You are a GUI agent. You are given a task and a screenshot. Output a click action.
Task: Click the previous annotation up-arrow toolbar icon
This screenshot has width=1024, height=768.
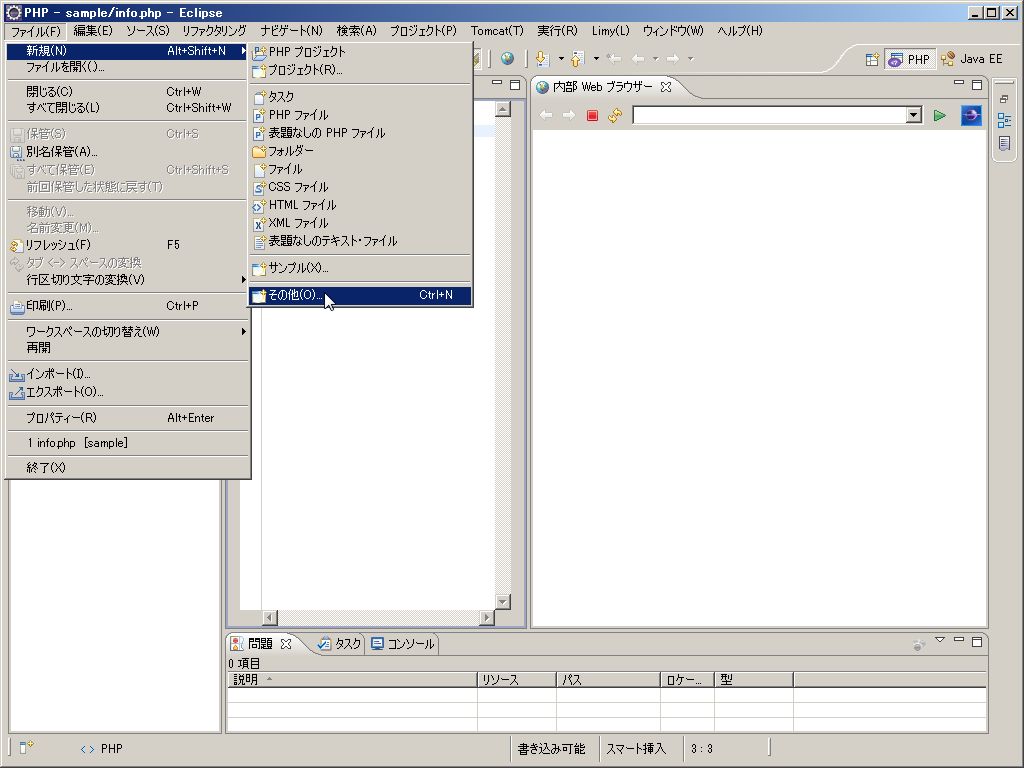click(577, 59)
